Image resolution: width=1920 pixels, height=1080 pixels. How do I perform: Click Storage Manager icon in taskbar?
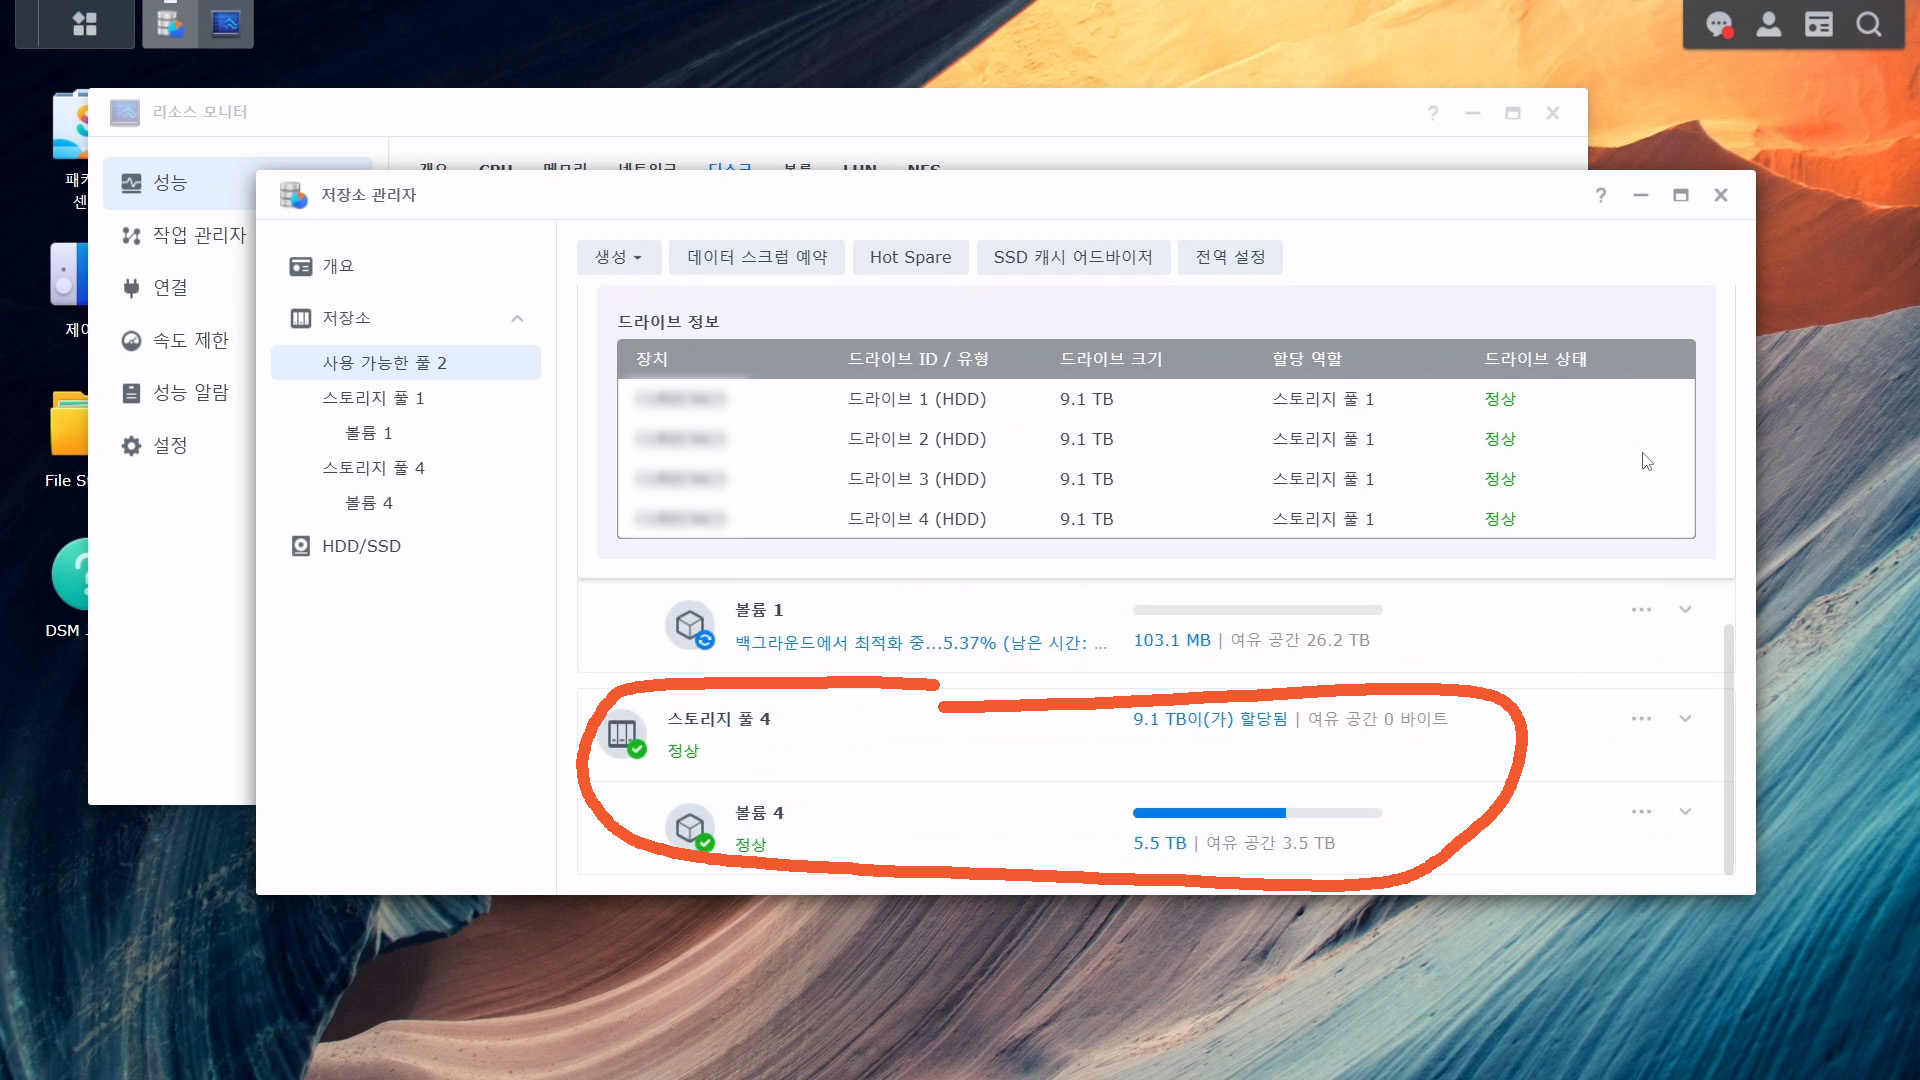170,24
